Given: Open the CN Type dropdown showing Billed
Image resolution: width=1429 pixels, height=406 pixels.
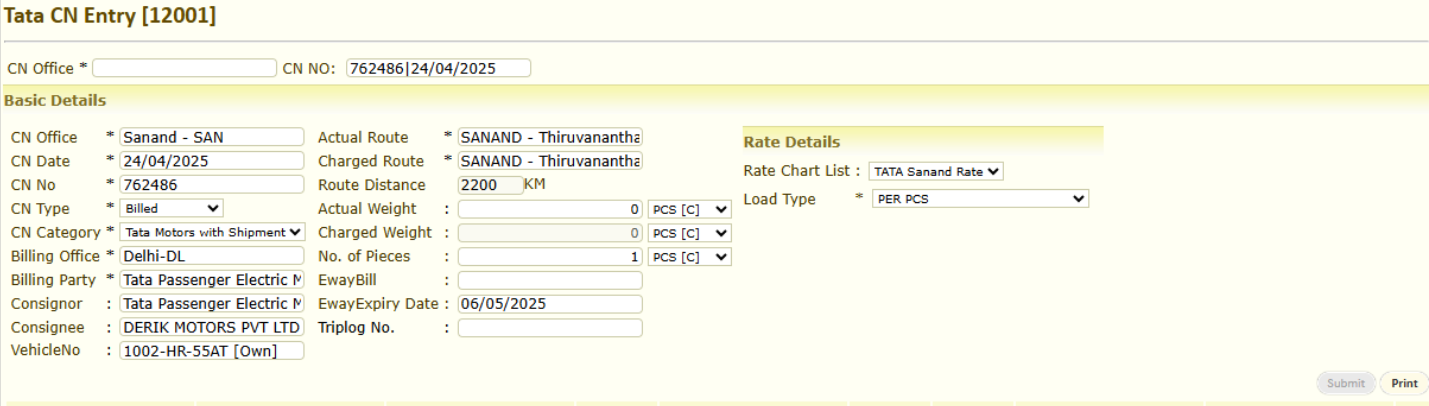Looking at the screenshot, I should pyautogui.click(x=171, y=208).
